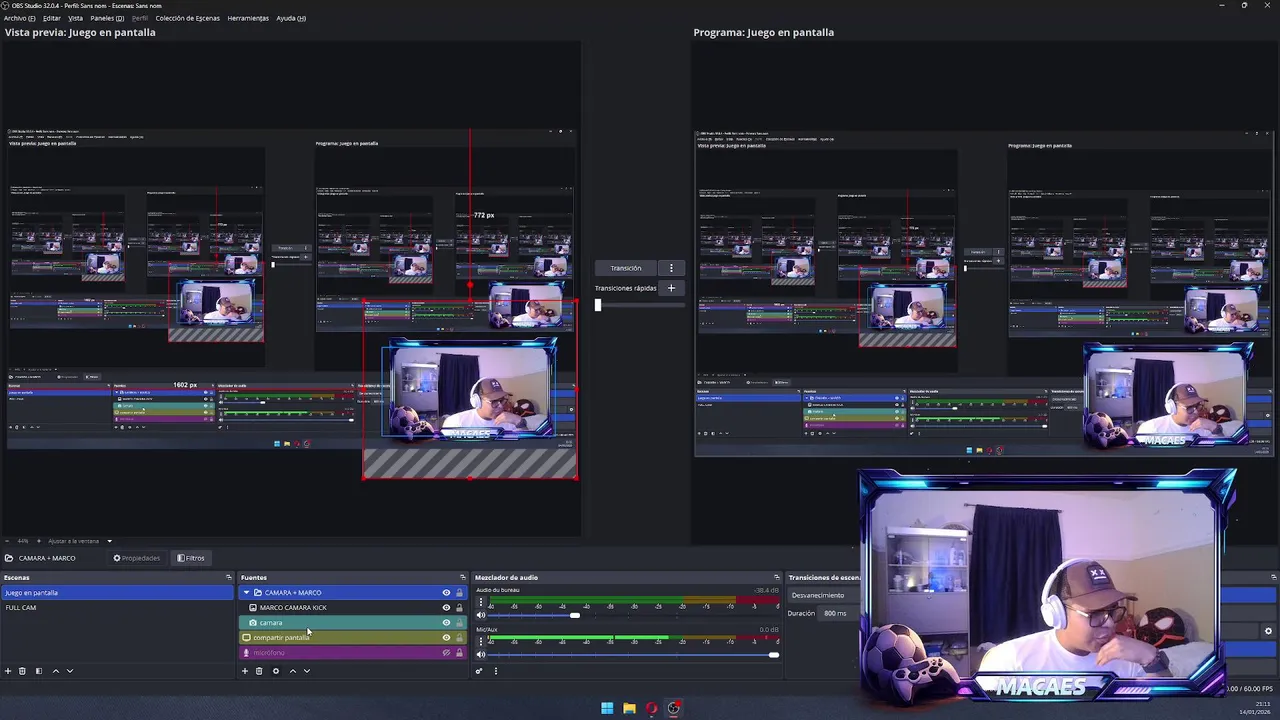Add quick transition plus button
Viewport: 1280px width, 720px height.
click(x=671, y=288)
